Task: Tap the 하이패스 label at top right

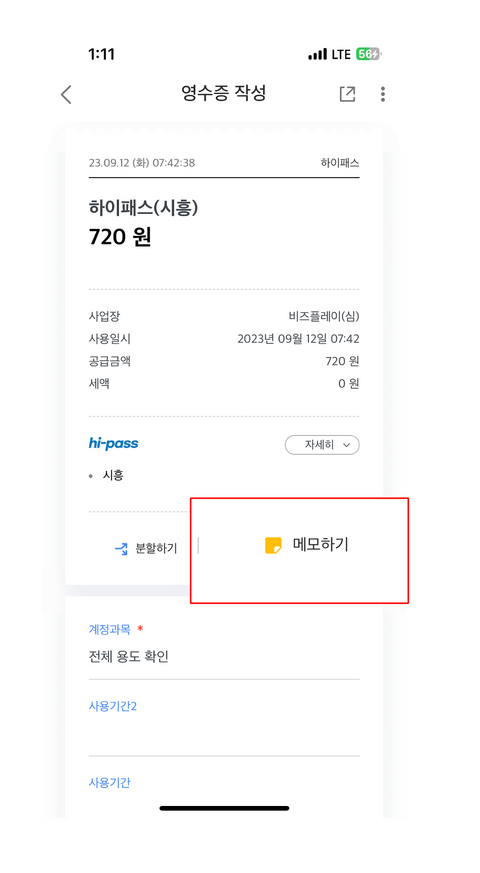Action: tap(340, 163)
